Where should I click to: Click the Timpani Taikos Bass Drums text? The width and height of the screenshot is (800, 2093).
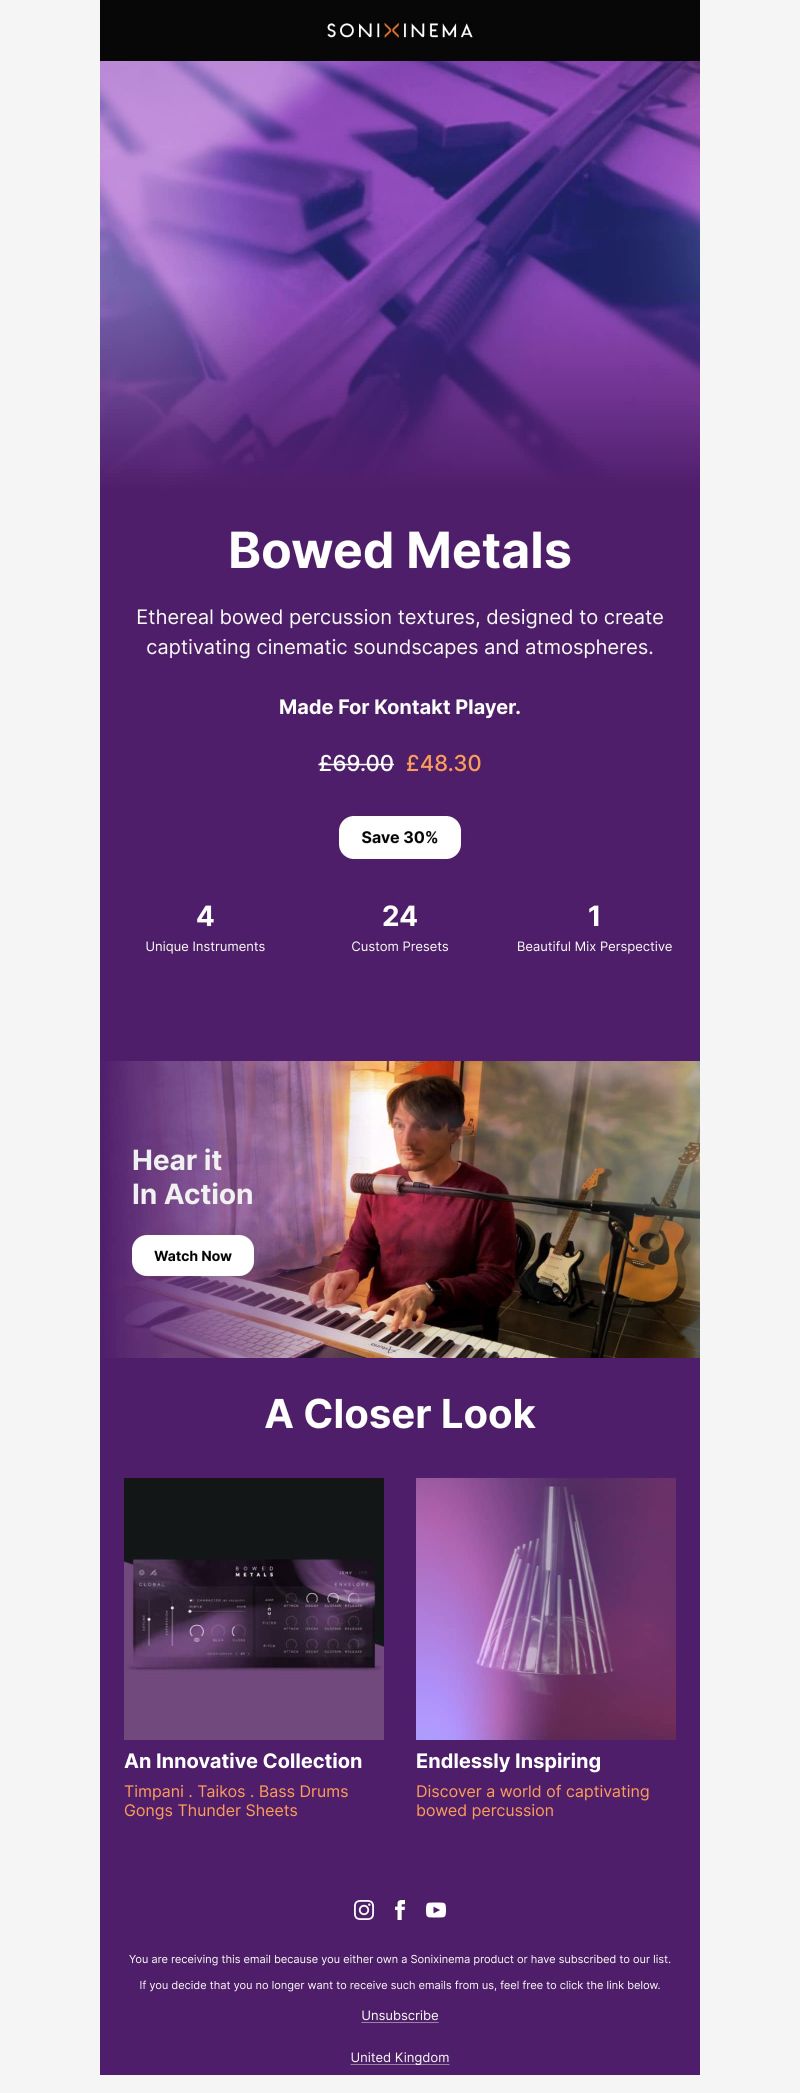point(236,1791)
